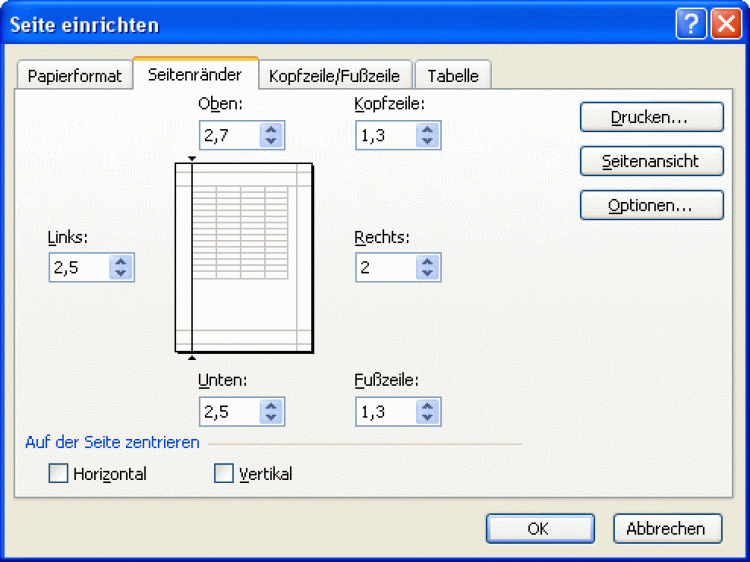The image size is (750, 562).
Task: Click the Help question mark icon
Action: [x=691, y=25]
